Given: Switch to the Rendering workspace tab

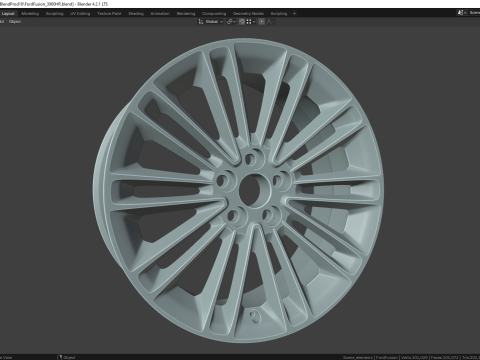Looking at the screenshot, I should pyautogui.click(x=186, y=14).
